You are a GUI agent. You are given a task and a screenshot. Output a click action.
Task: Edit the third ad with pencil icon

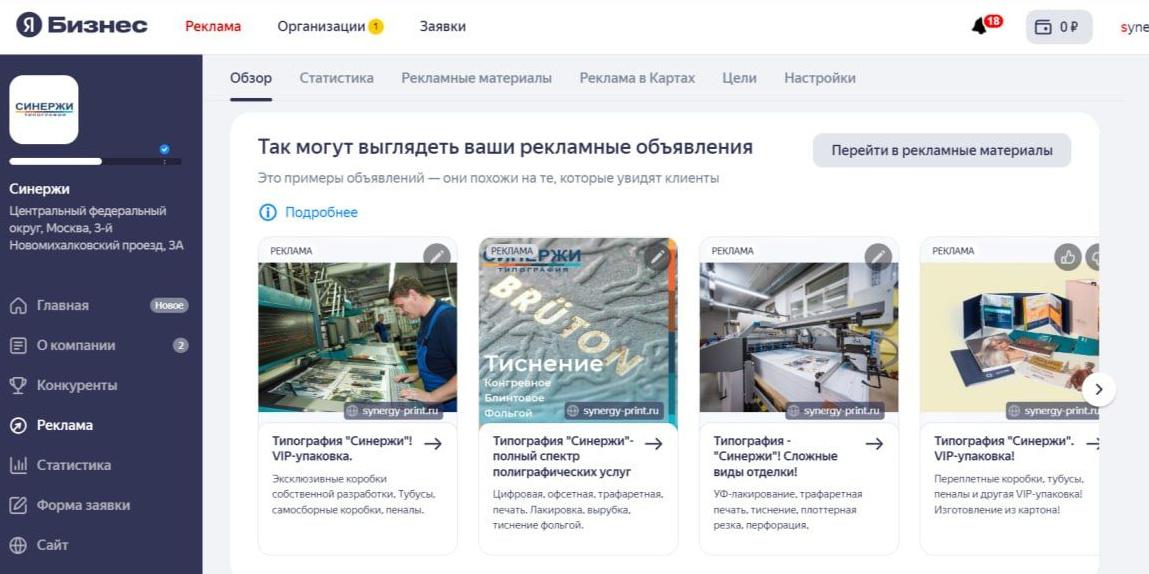pos(878,256)
